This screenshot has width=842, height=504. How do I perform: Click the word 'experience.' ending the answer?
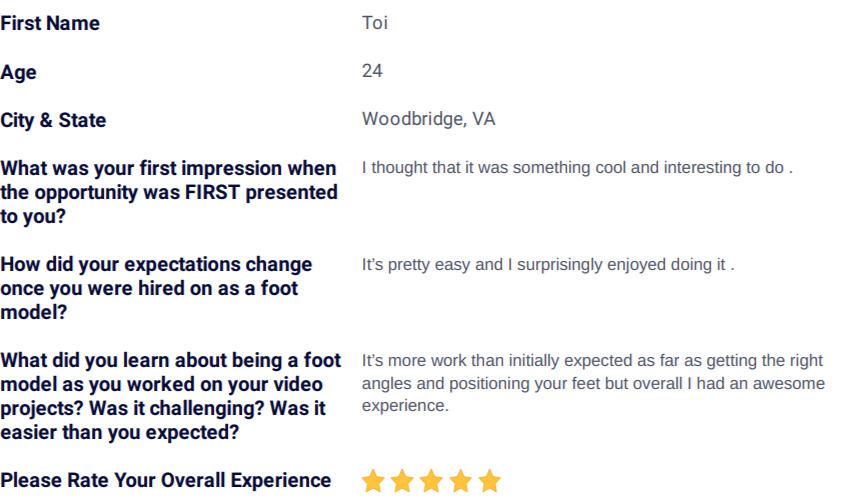tap(405, 406)
